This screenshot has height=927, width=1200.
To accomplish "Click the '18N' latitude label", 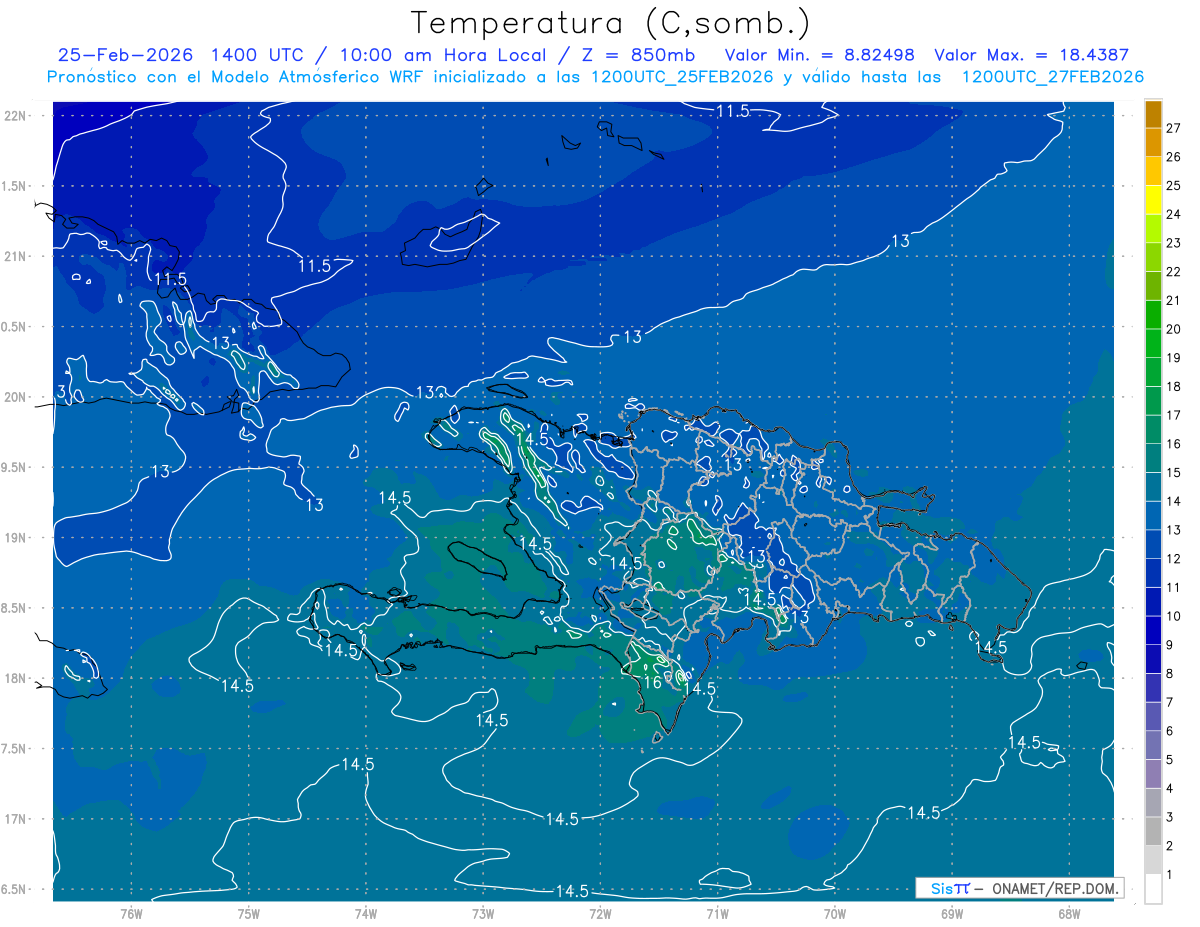I will tap(16, 679).
